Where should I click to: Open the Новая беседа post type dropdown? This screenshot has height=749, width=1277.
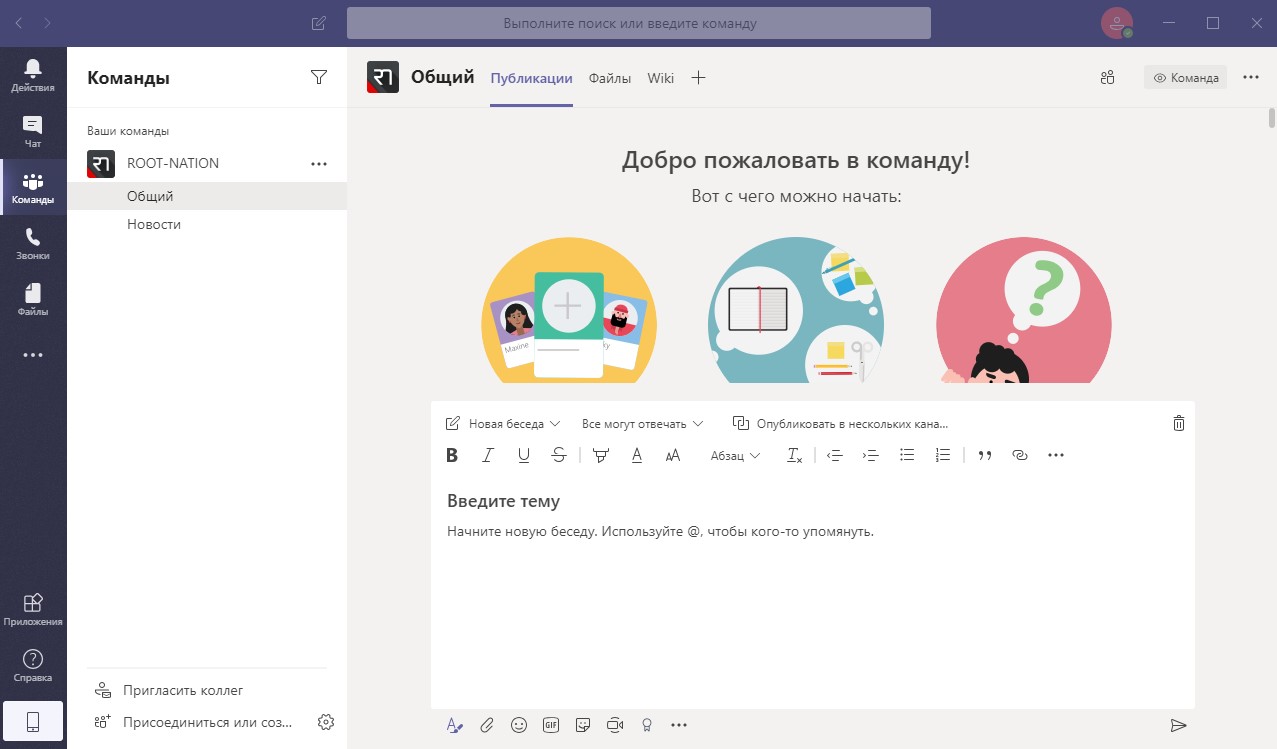[503, 423]
